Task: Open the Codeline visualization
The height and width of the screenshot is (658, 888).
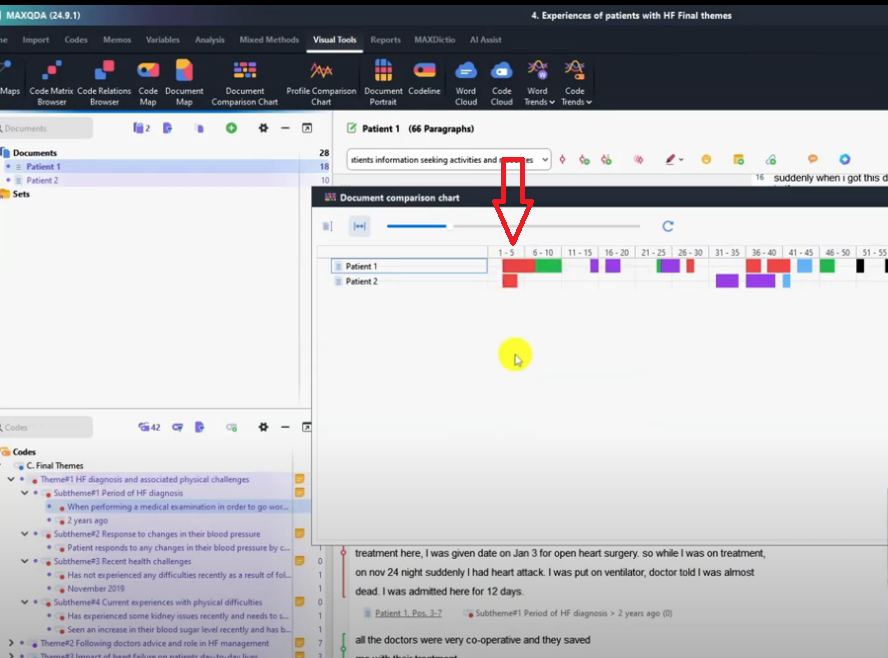Action: [x=424, y=78]
